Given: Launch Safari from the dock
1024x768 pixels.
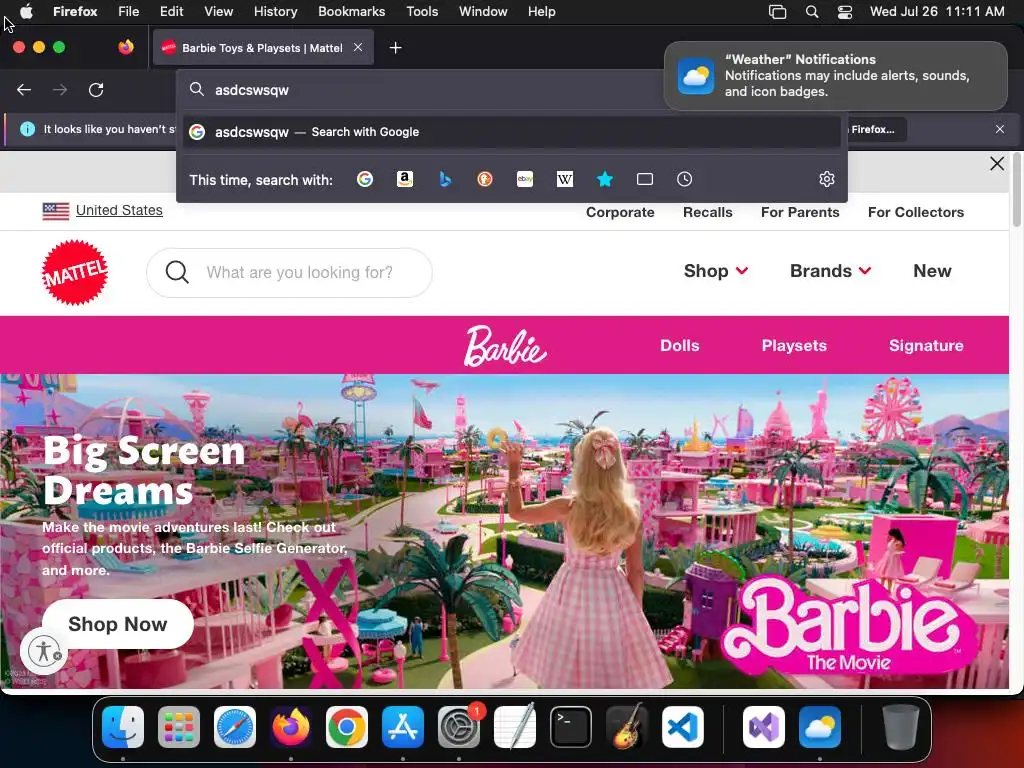Looking at the screenshot, I should 235,727.
